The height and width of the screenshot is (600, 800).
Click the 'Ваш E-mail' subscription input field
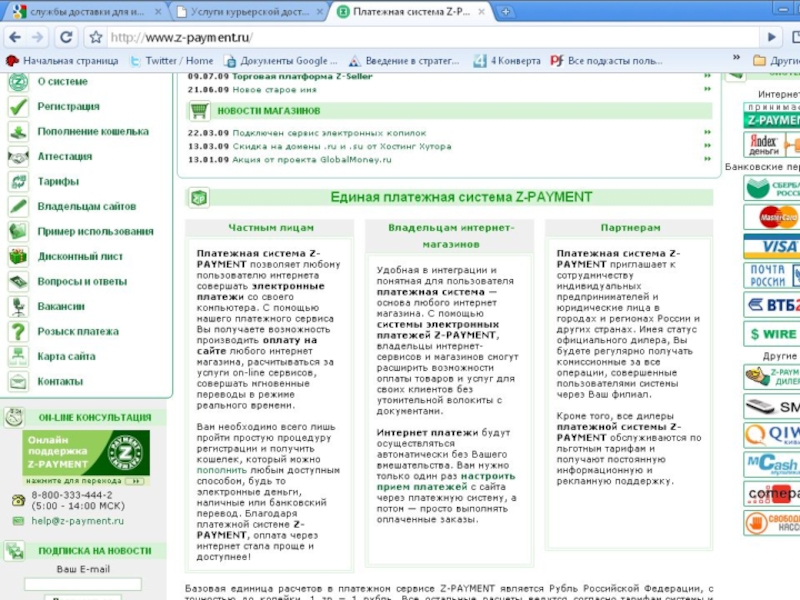(x=83, y=584)
